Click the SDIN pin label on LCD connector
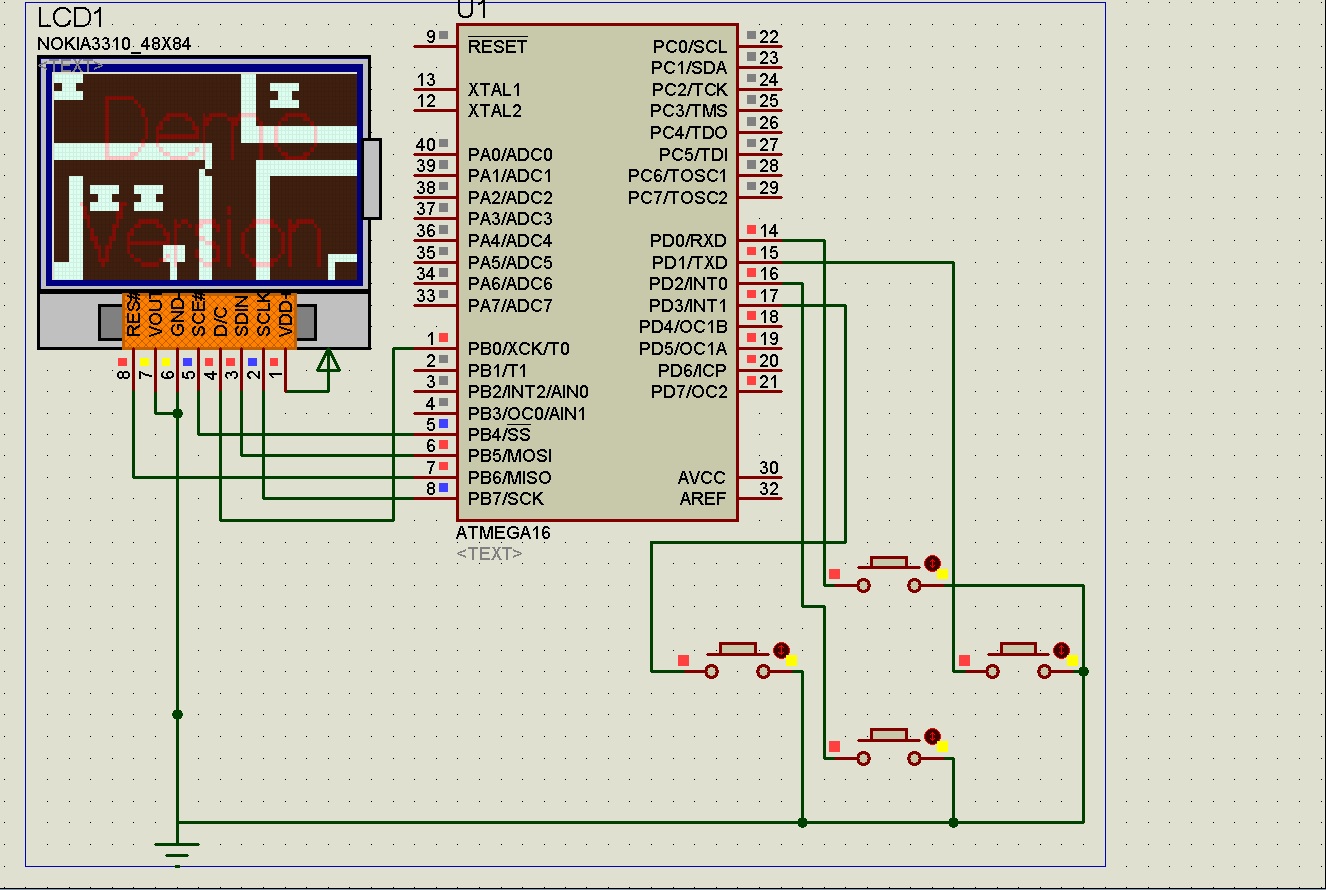This screenshot has width=1326, height=890. coord(241,317)
